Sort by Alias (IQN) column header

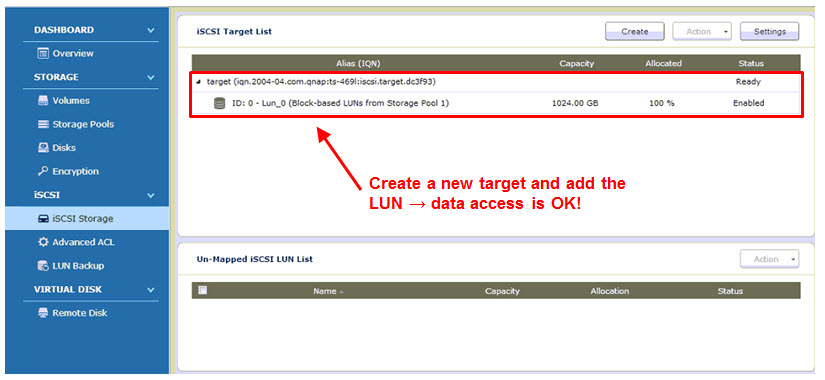[358, 63]
